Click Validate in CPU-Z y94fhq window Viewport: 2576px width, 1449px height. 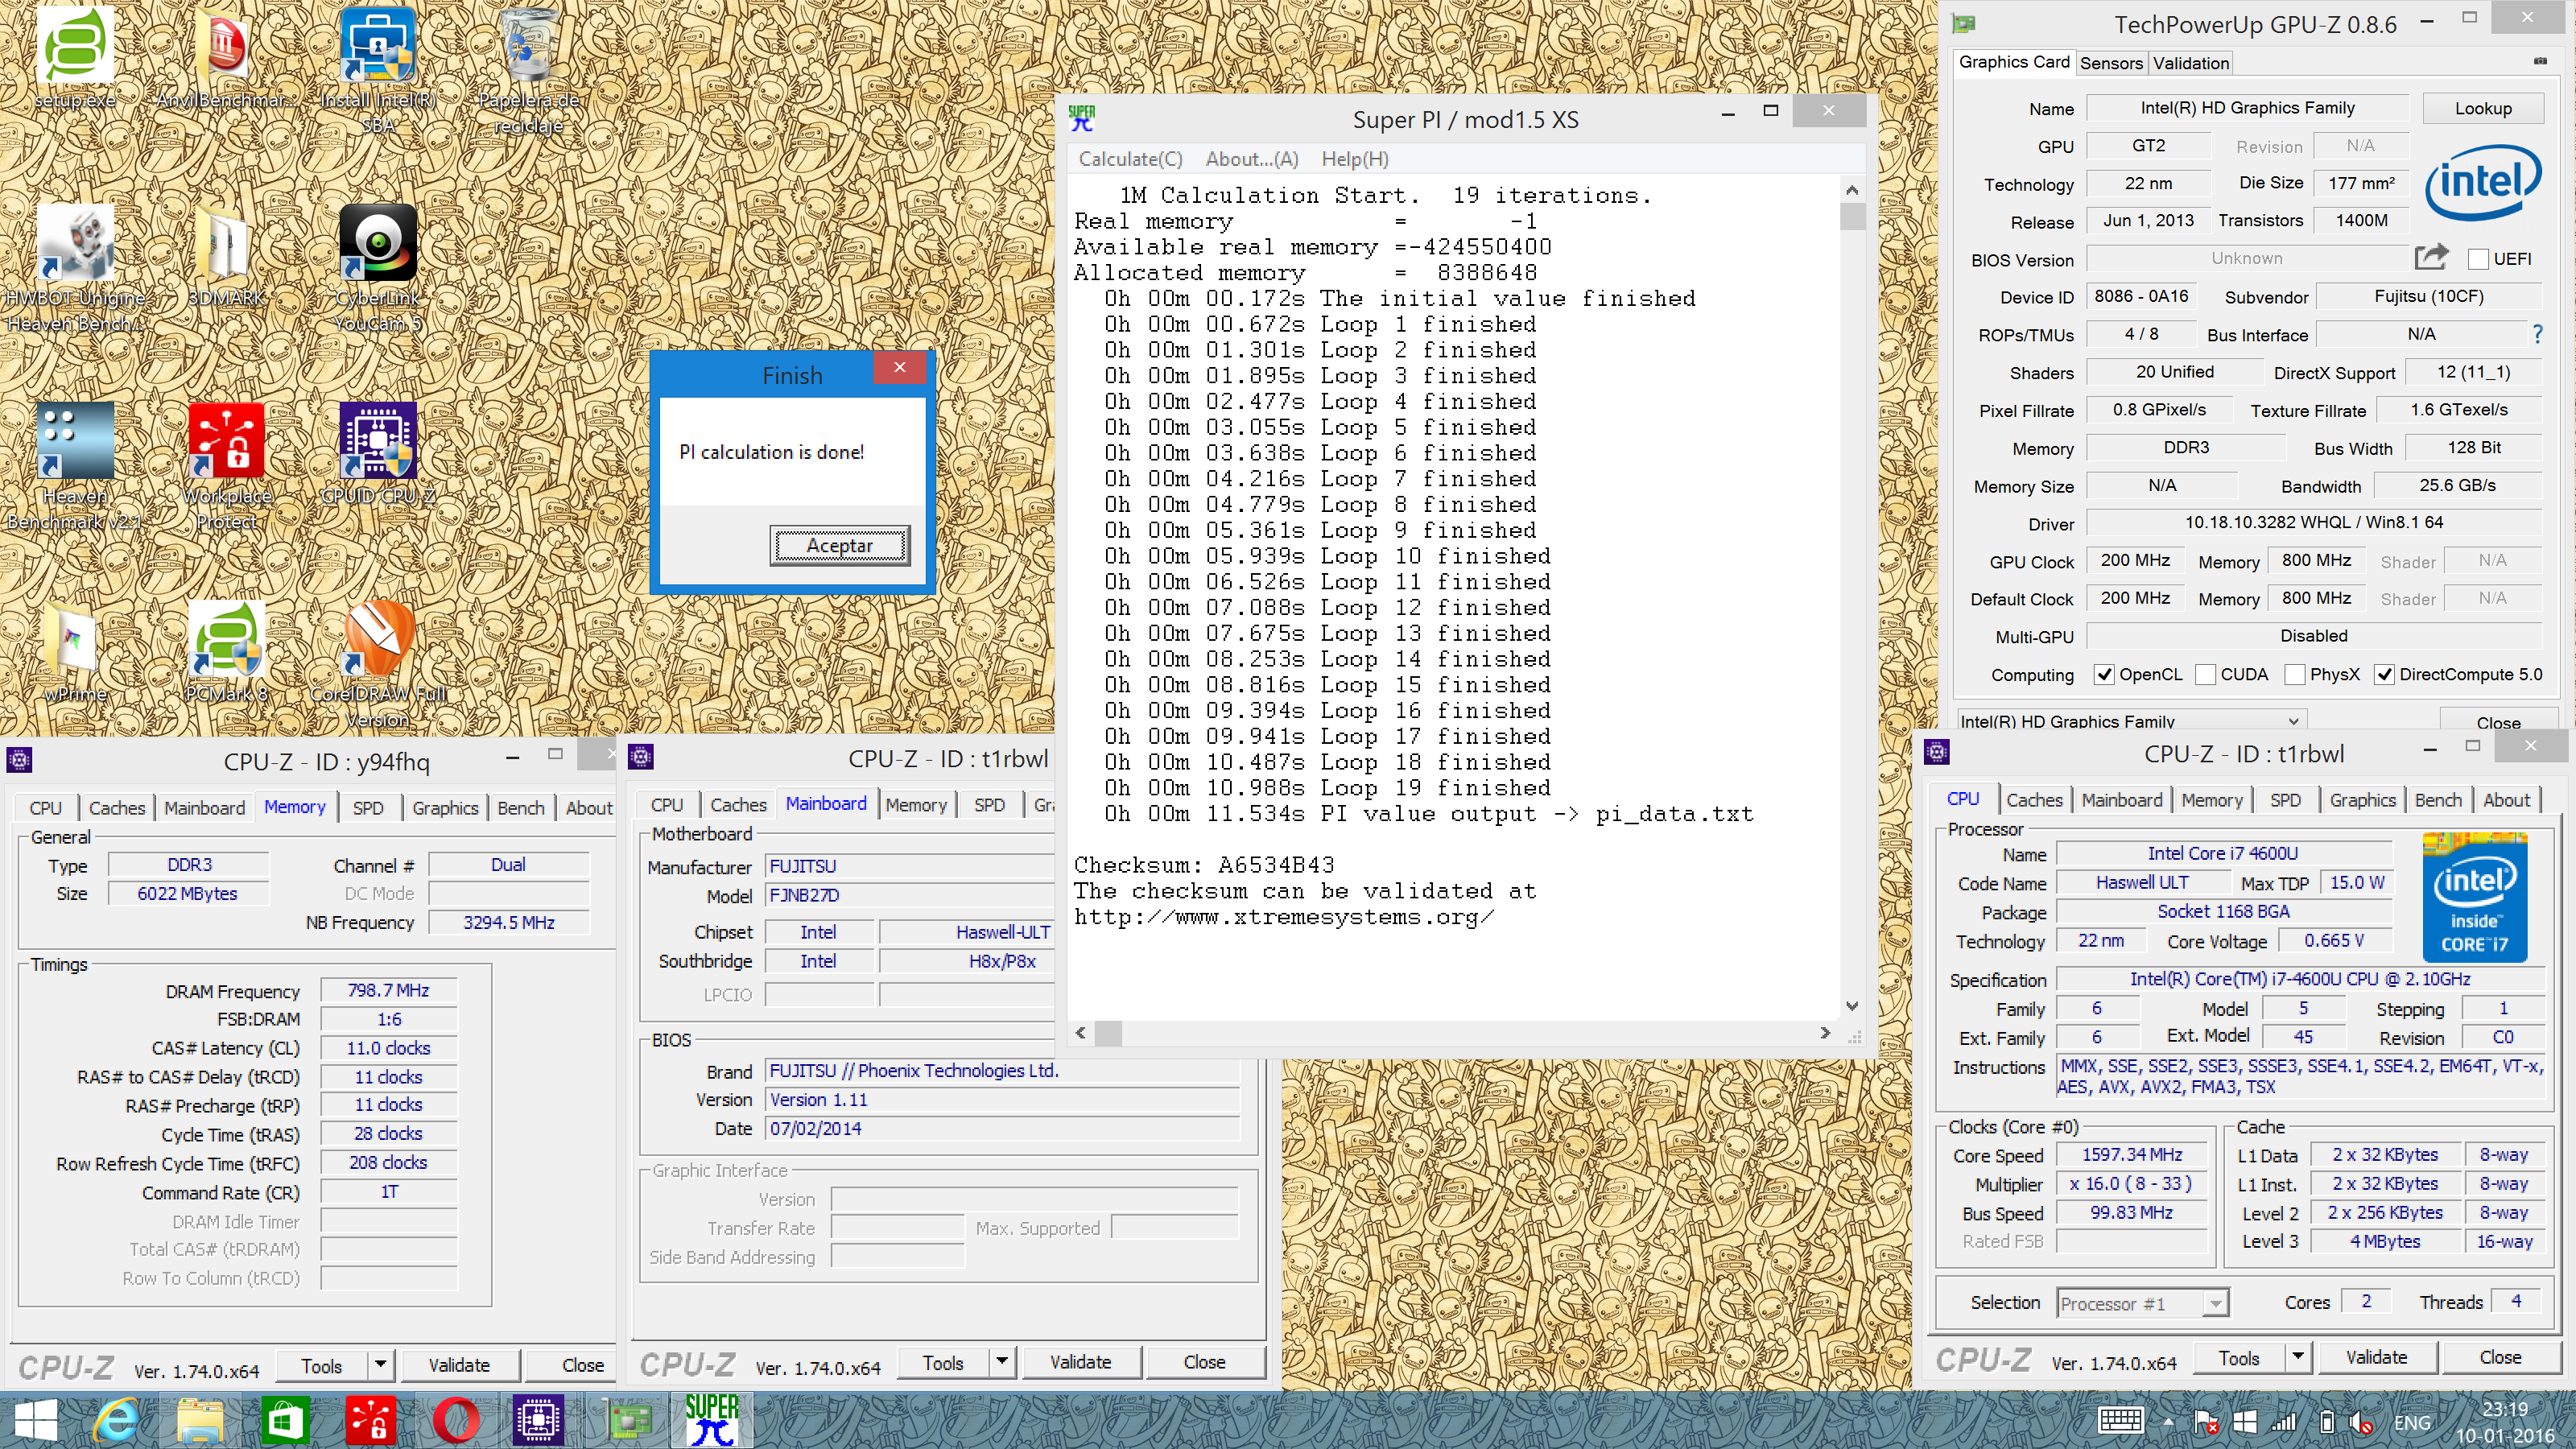click(459, 1365)
